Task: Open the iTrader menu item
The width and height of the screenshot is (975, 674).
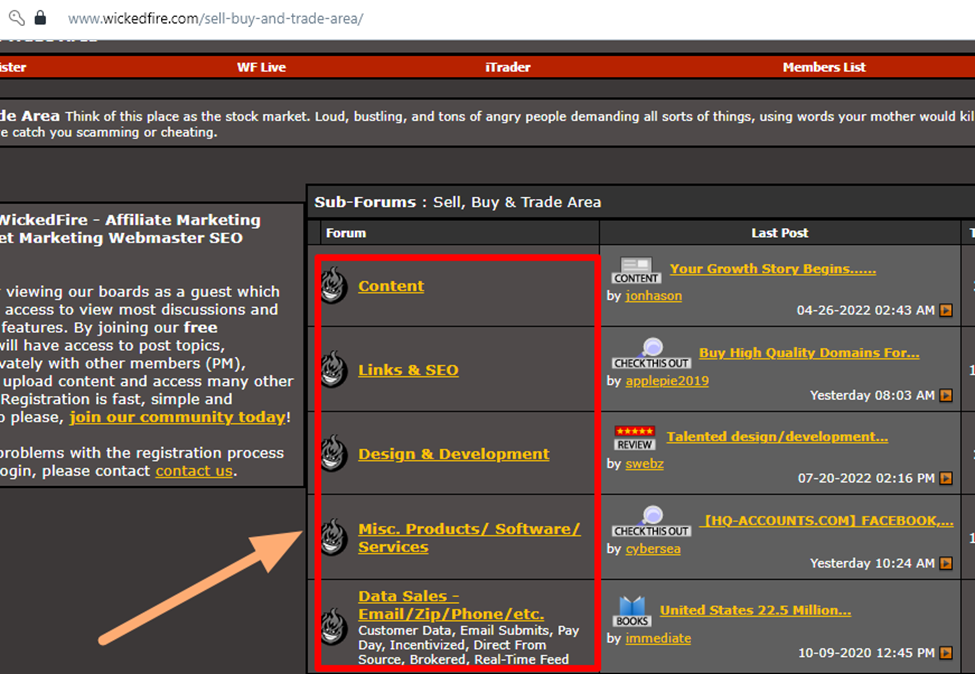Action: [508, 67]
